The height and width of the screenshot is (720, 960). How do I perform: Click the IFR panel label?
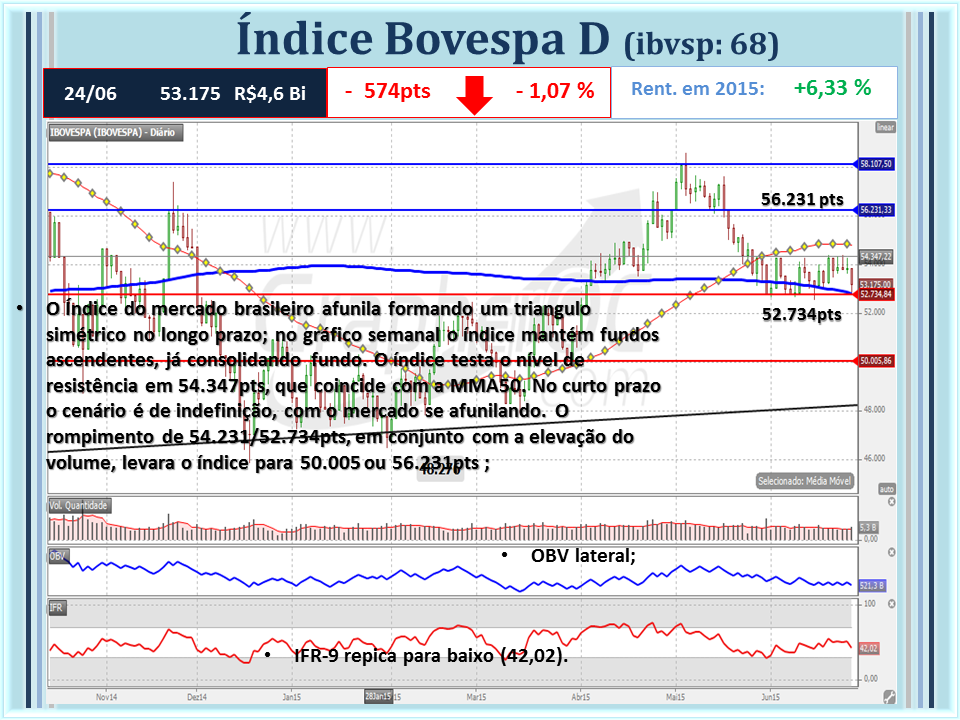(56, 607)
